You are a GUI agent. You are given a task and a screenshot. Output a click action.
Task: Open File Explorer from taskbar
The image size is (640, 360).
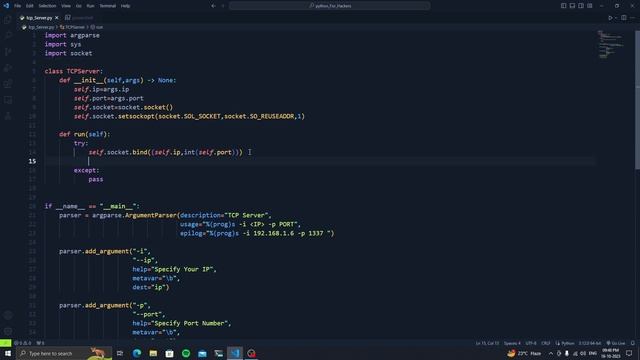tap(153, 353)
